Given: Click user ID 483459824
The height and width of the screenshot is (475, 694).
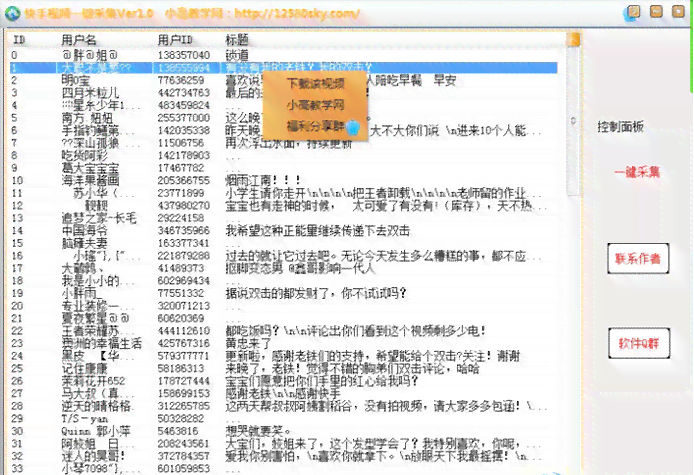Looking at the screenshot, I should coord(184,105).
